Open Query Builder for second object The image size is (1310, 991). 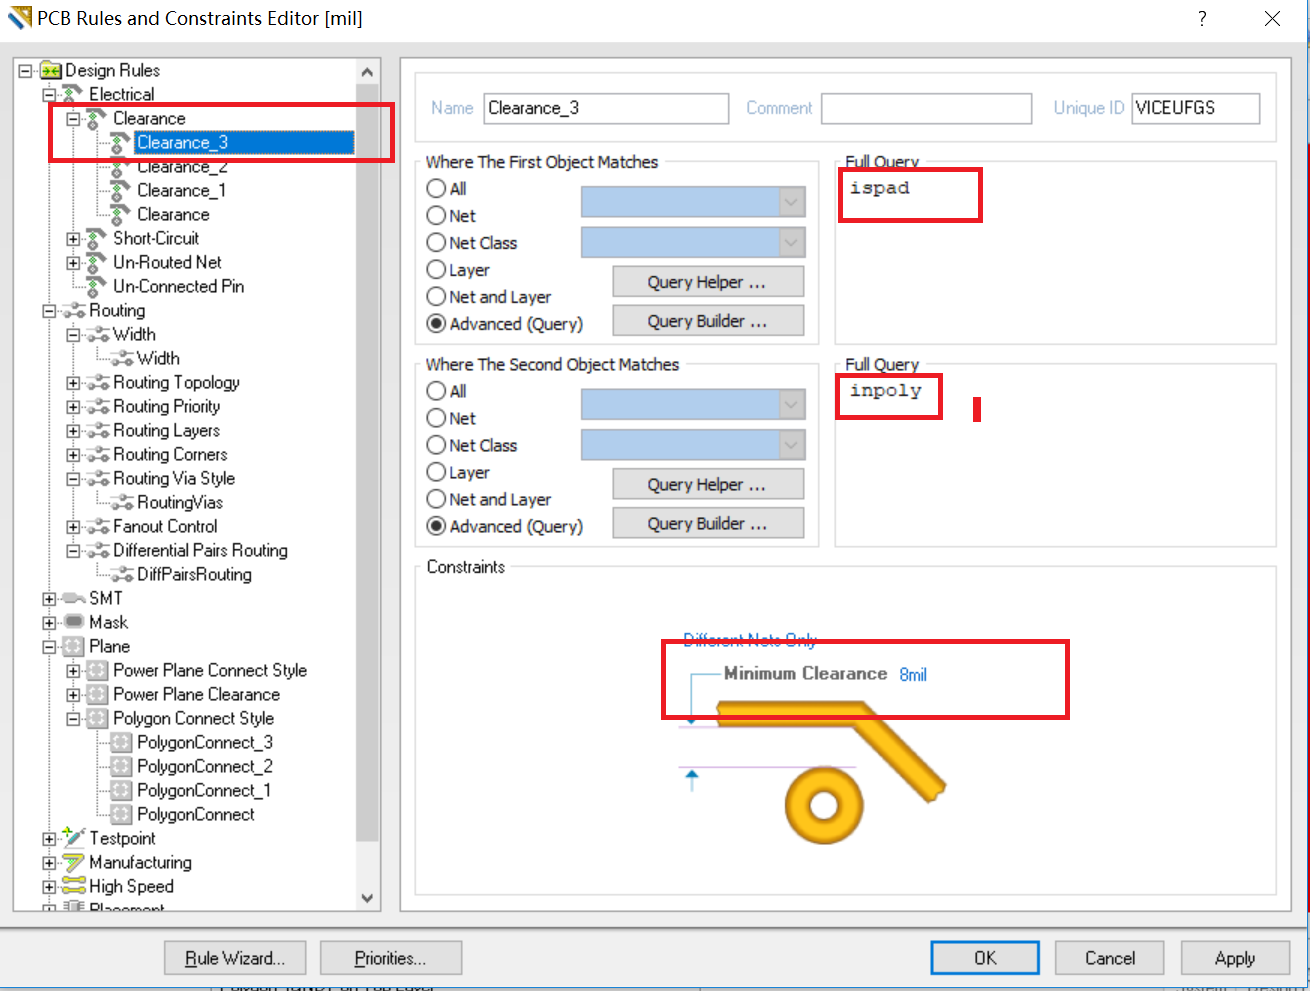coord(707,524)
